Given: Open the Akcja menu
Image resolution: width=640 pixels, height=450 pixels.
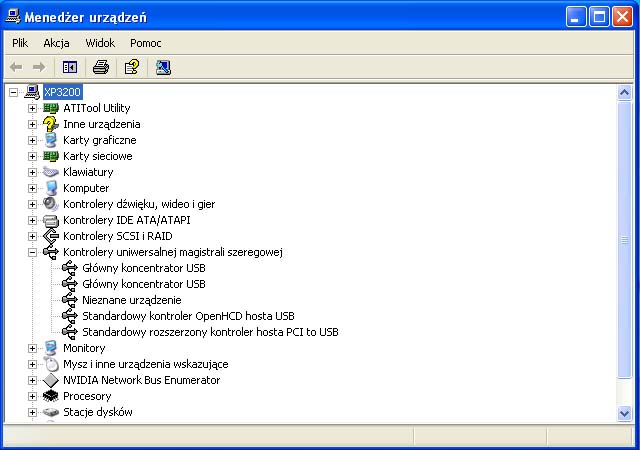Looking at the screenshot, I should coord(56,43).
